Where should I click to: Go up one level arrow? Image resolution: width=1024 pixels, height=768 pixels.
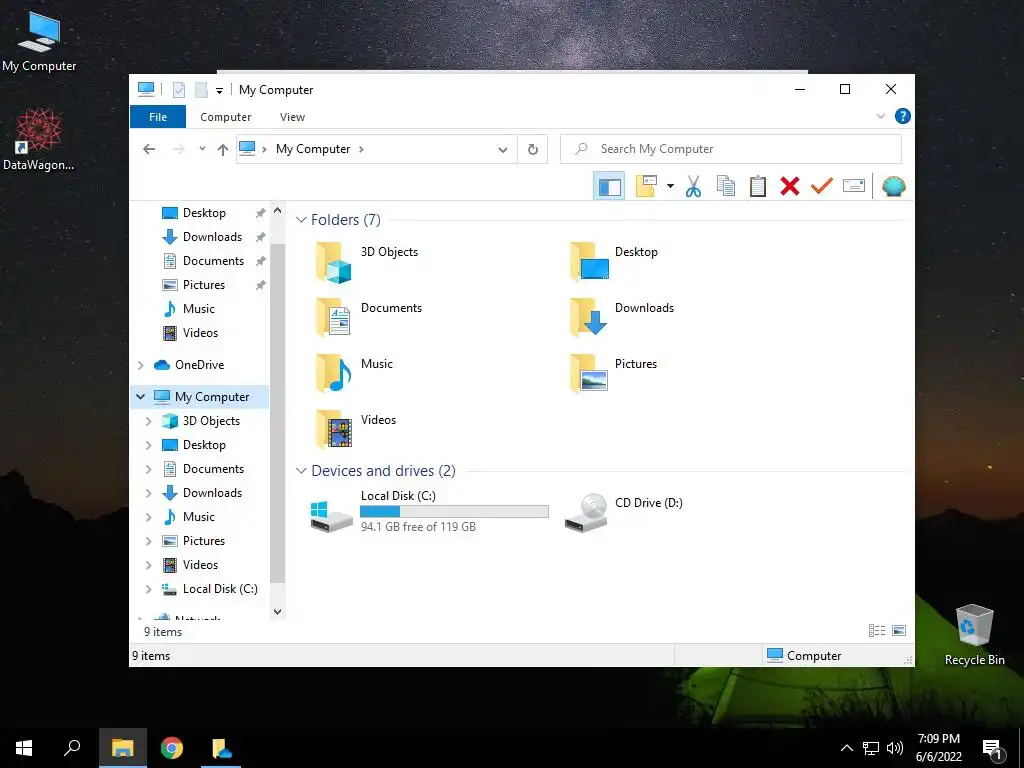223,150
